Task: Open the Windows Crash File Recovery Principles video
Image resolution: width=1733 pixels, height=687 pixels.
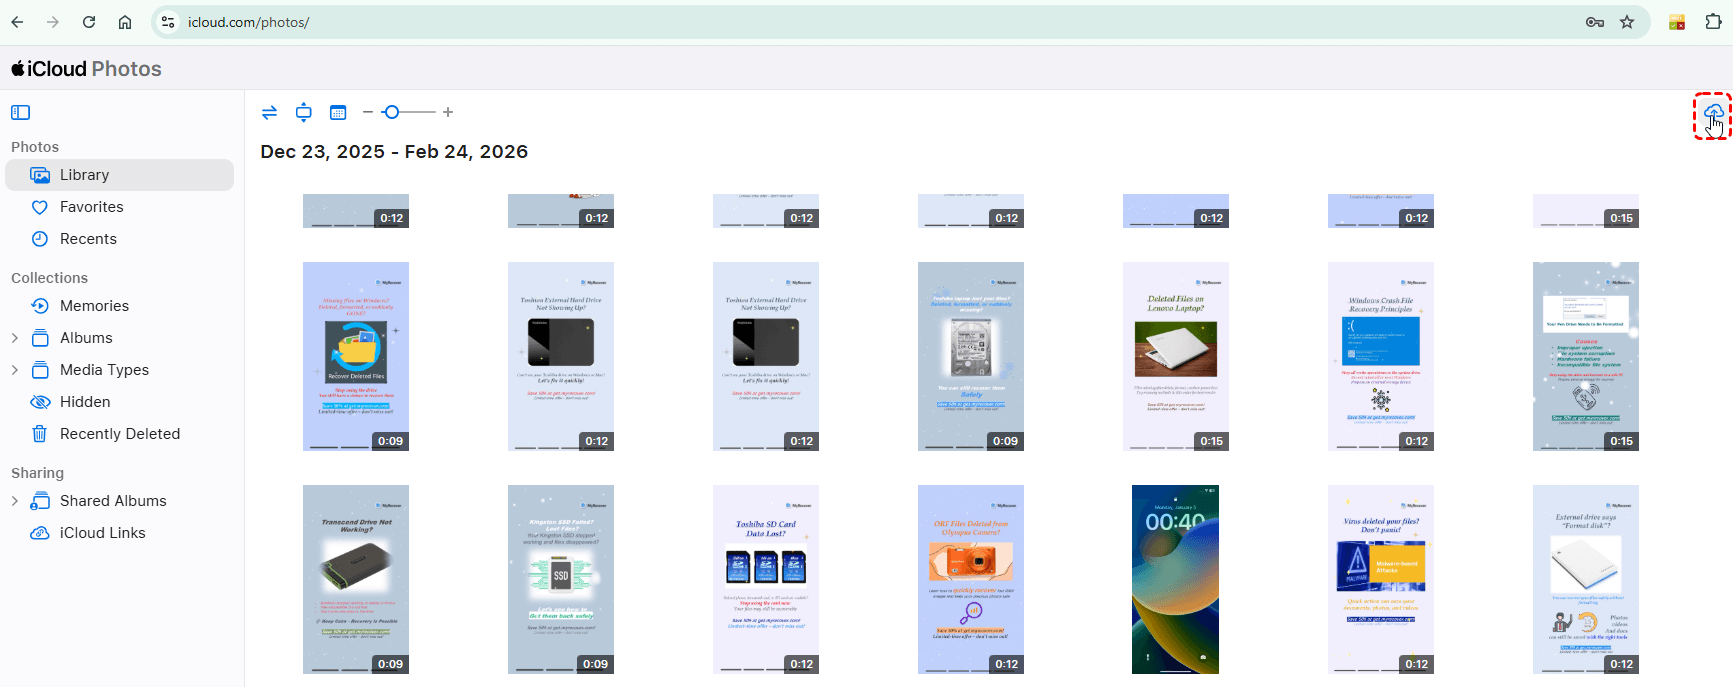Action: (x=1381, y=357)
